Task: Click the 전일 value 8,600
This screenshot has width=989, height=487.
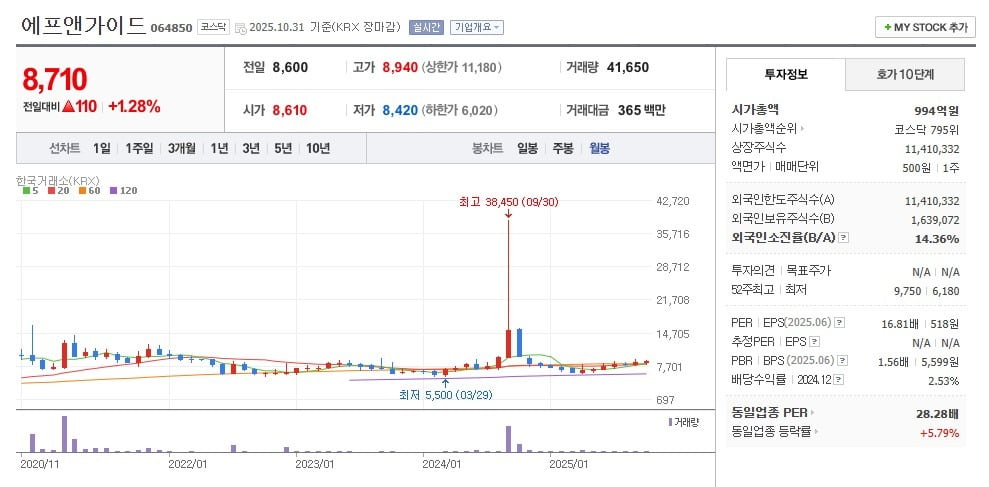Action: (290, 67)
